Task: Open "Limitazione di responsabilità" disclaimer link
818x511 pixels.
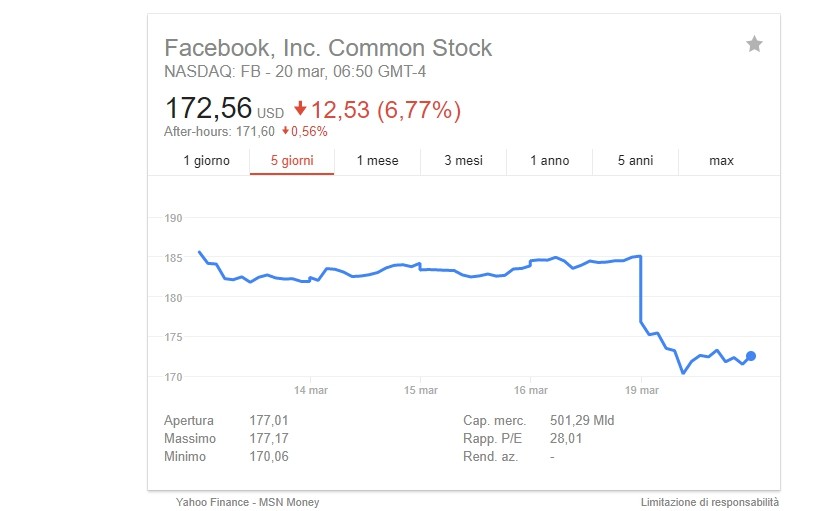Action: point(710,502)
